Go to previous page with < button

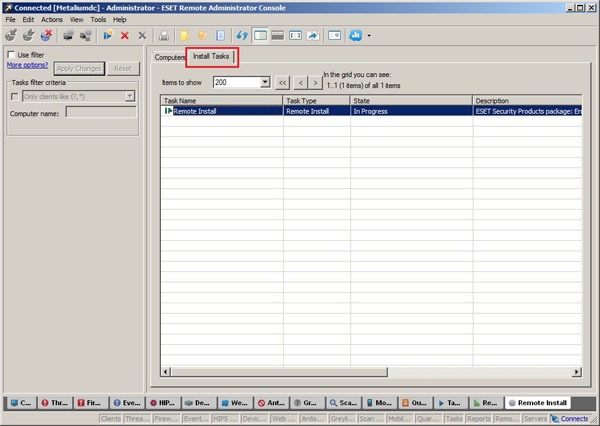301,83
